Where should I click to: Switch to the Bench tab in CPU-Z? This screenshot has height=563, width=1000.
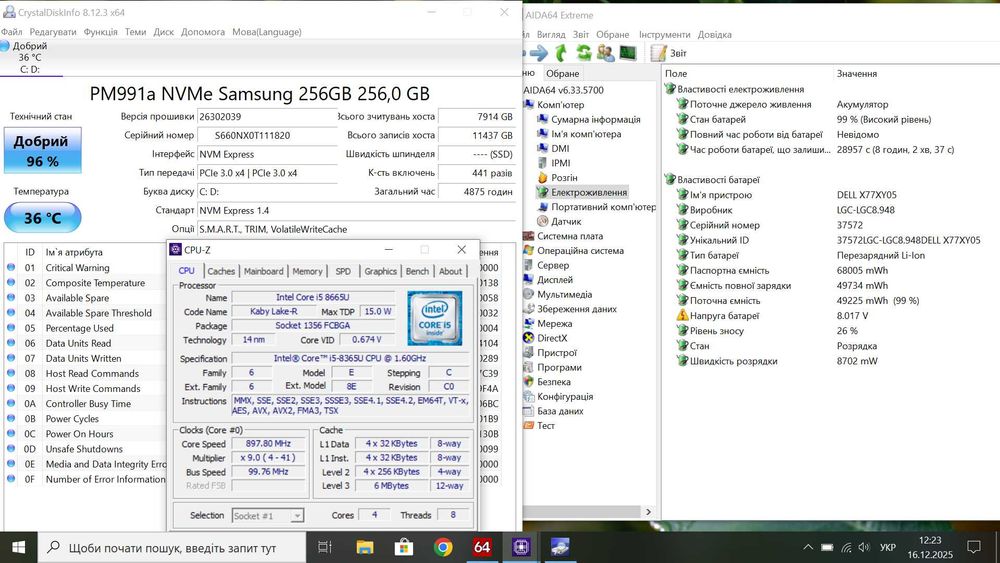point(417,271)
